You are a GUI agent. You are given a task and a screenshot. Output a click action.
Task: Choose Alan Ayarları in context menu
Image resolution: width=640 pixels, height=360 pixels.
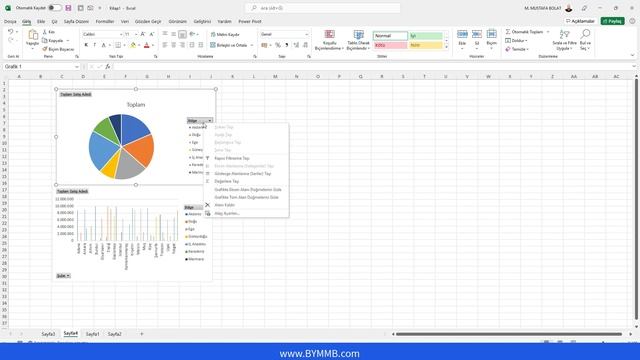pyautogui.click(x=227, y=213)
